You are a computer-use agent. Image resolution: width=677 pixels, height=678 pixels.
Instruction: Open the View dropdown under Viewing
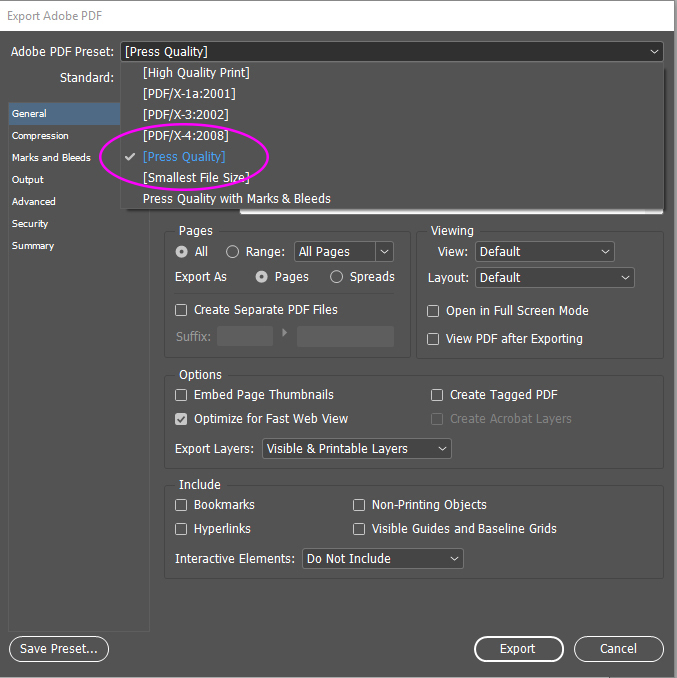click(x=545, y=252)
